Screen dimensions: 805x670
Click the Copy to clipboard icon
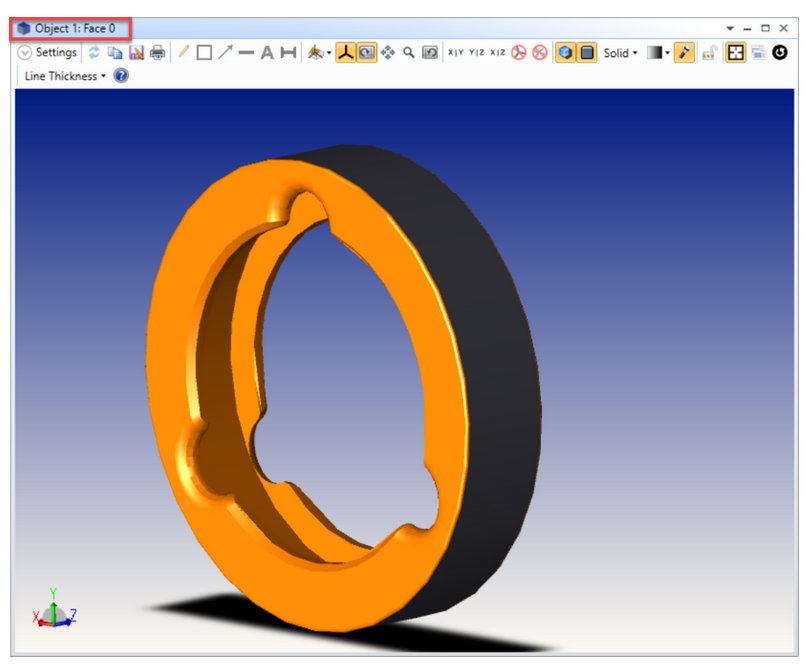115,53
